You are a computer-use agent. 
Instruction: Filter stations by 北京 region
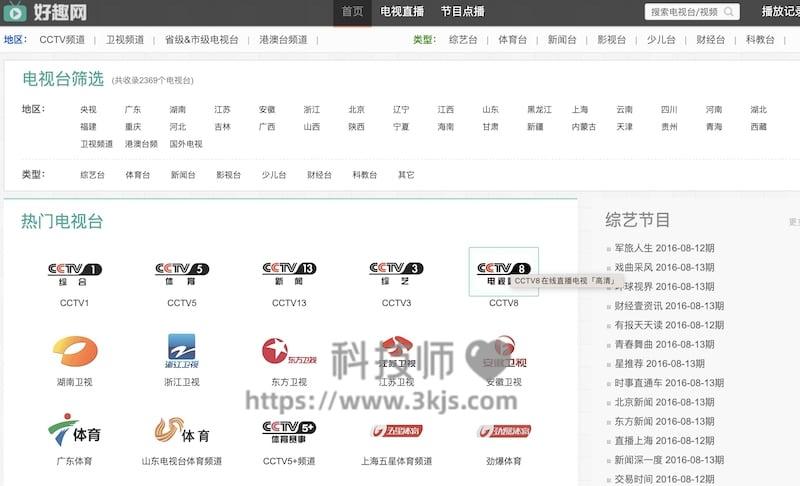(356, 110)
